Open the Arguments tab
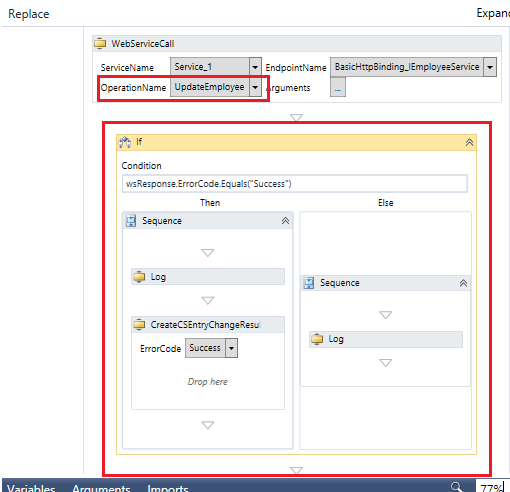This screenshot has width=510, height=492. pyautogui.click(x=101, y=488)
